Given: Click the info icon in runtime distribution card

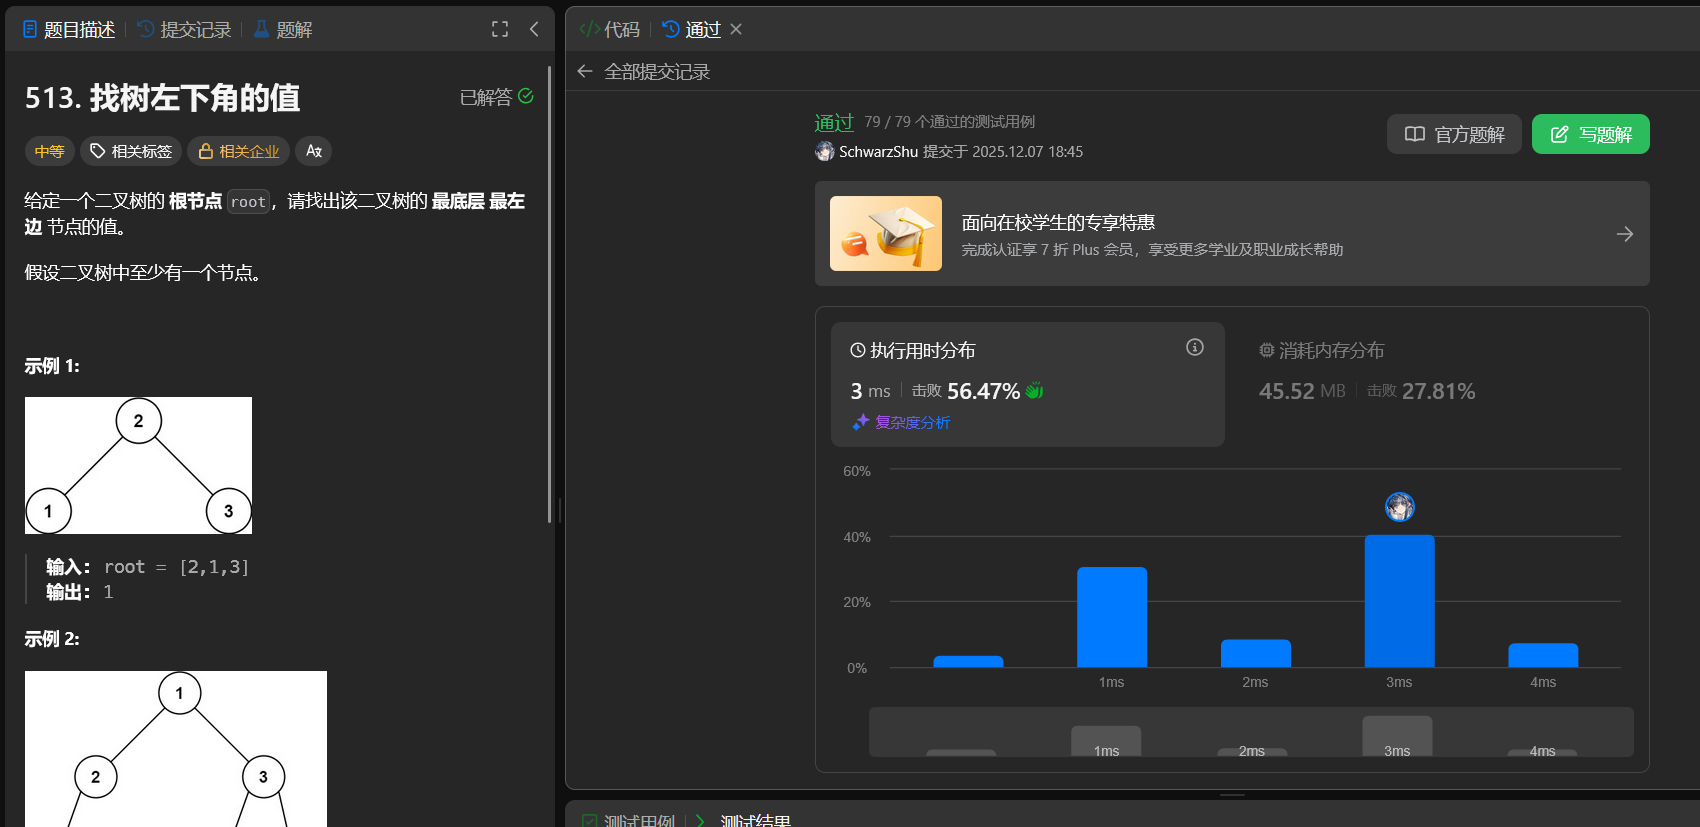Looking at the screenshot, I should [1194, 347].
